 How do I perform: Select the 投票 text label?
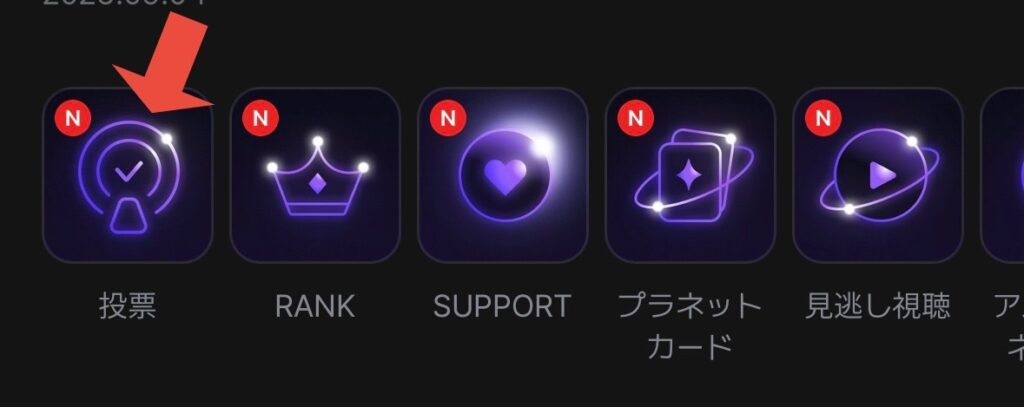coord(127,306)
